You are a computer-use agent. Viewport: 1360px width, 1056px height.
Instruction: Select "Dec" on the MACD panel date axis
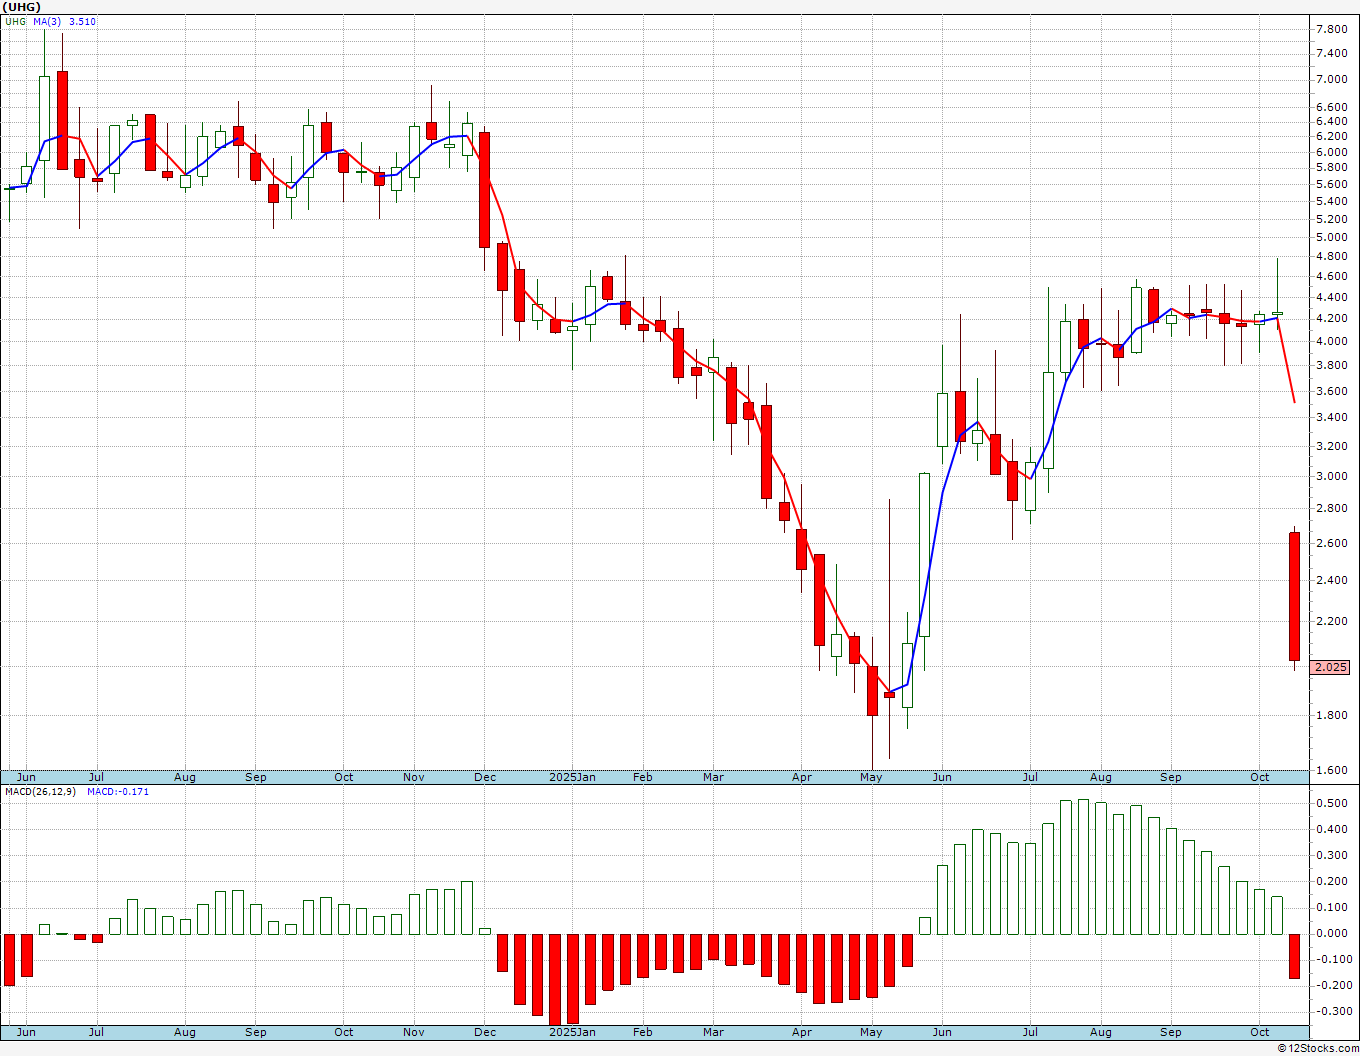click(485, 1032)
